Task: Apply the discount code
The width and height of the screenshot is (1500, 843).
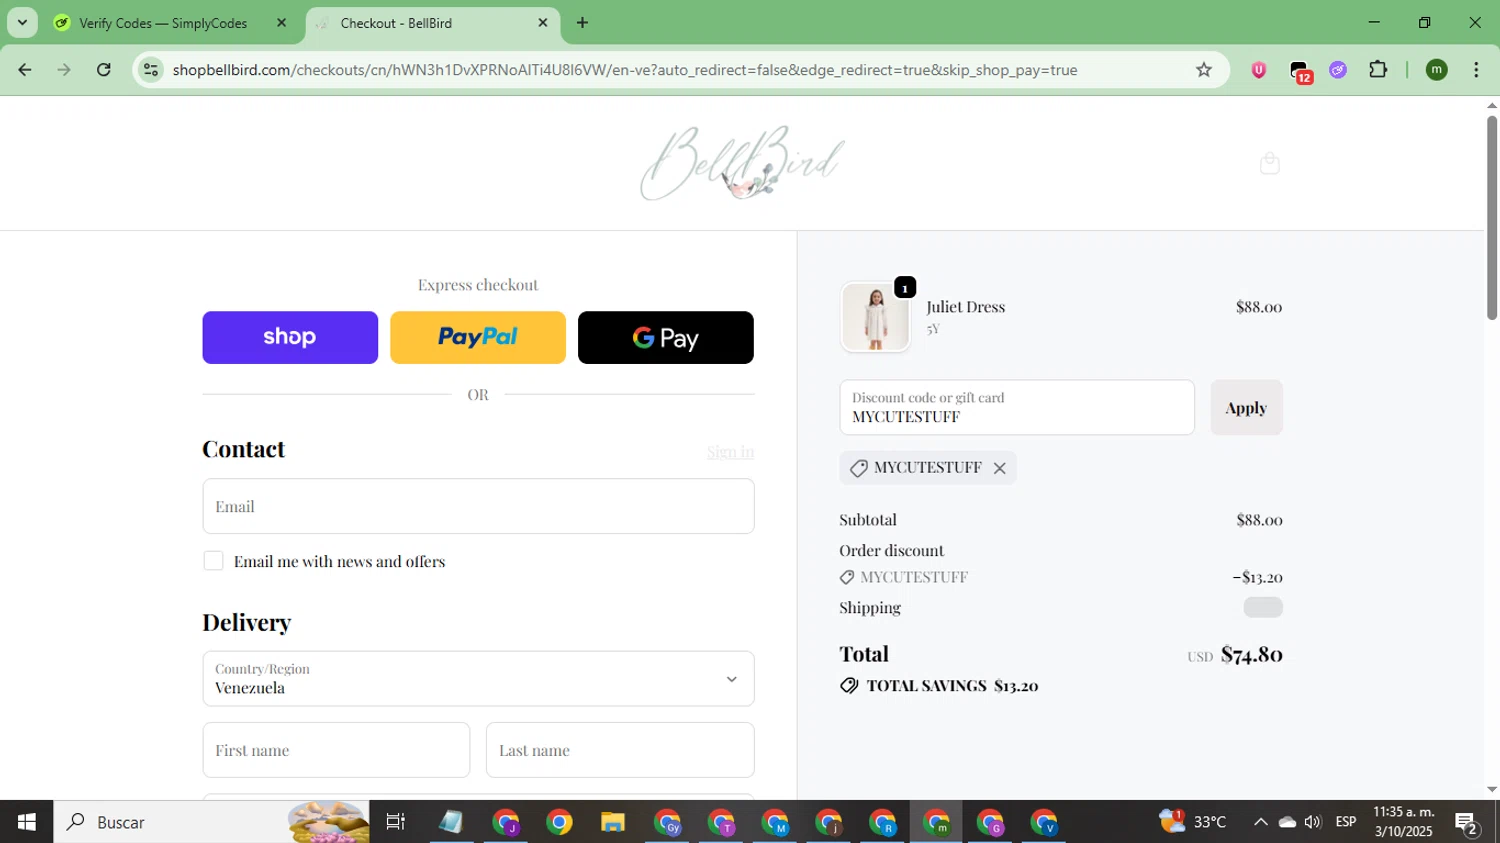Action: [x=1246, y=407]
